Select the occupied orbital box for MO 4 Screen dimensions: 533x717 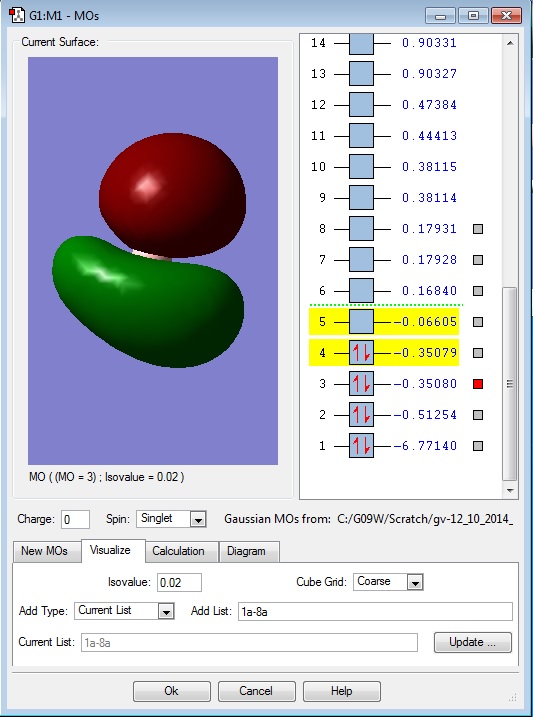[x=361, y=353]
